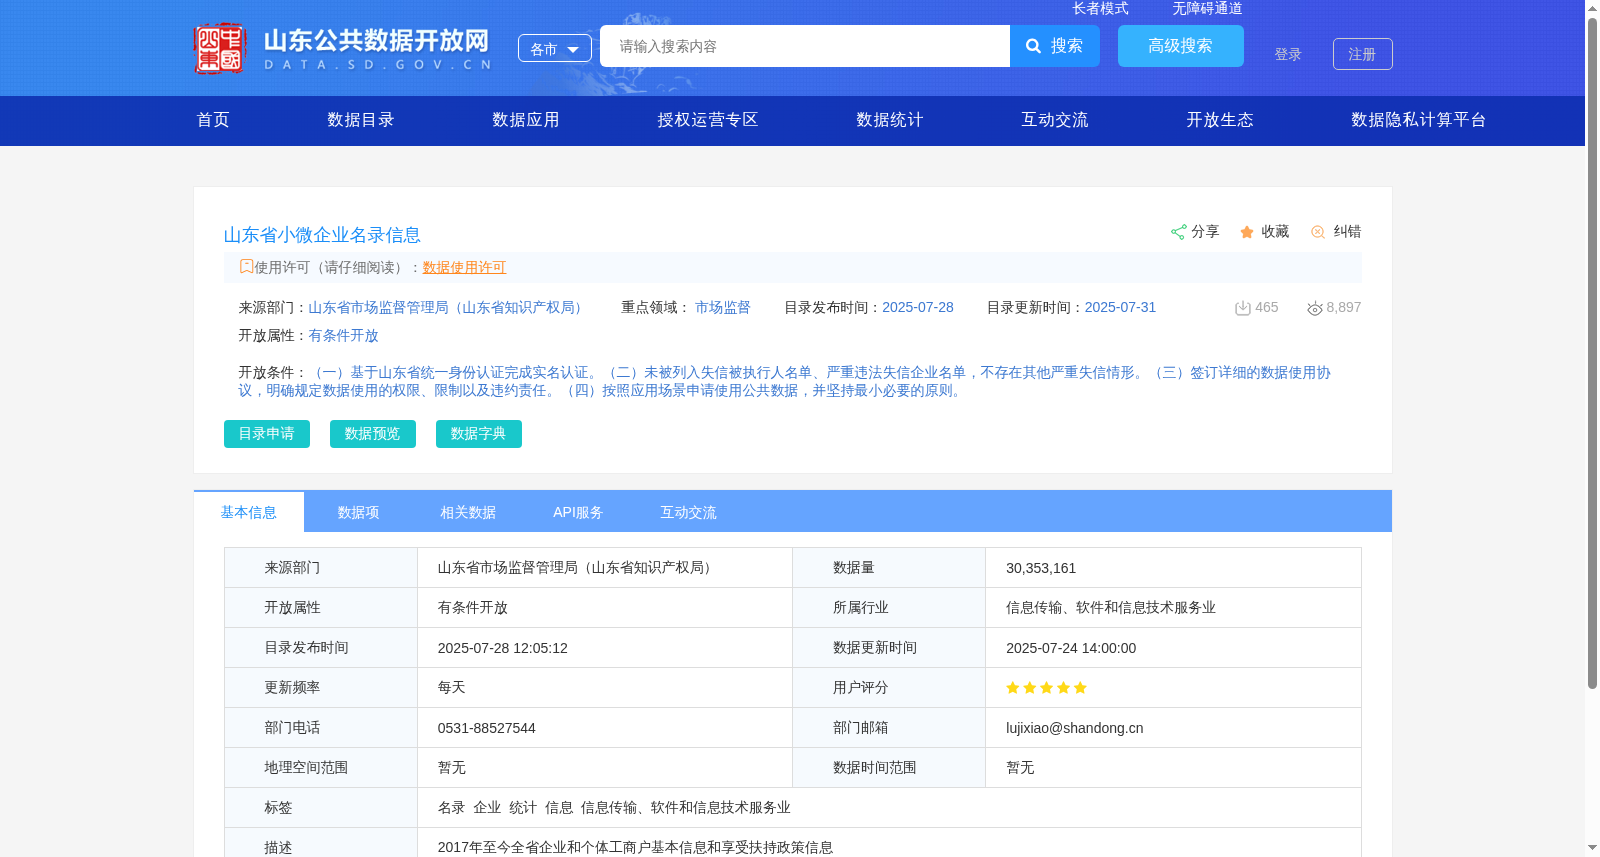1600x857 pixels.
Task: Select the API服务 tab
Action: [x=579, y=512]
